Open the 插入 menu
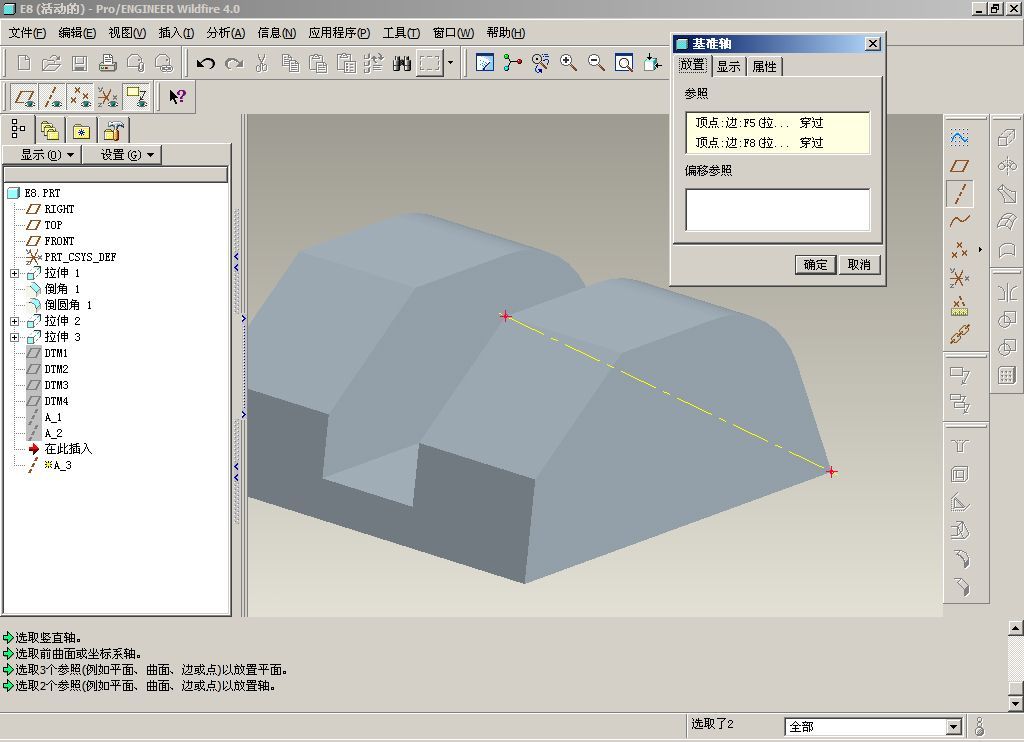 tap(176, 33)
